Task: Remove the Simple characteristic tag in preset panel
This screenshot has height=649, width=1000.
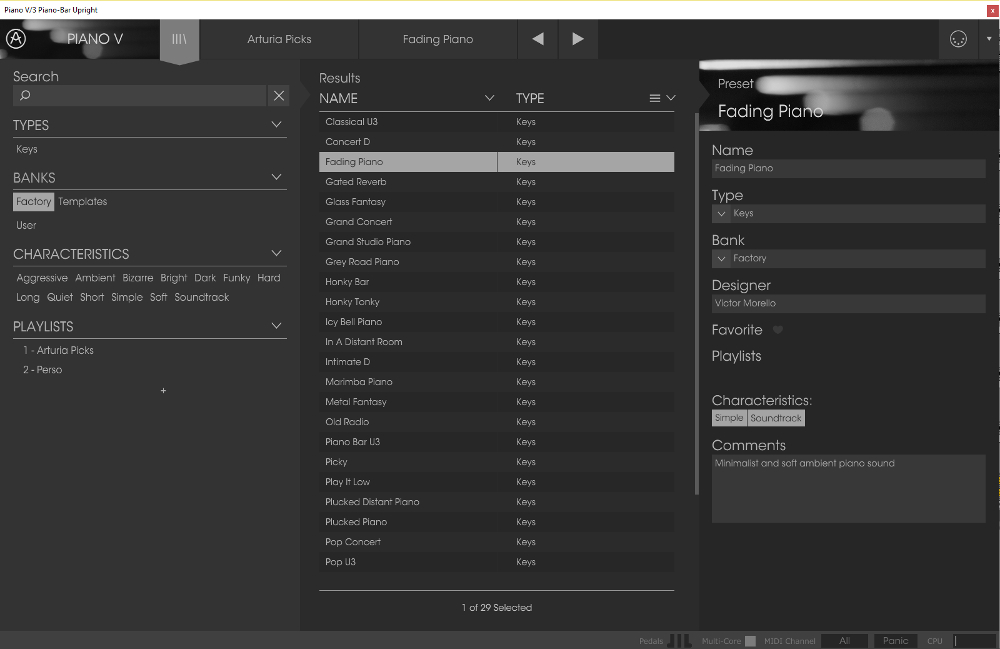Action: click(x=729, y=418)
